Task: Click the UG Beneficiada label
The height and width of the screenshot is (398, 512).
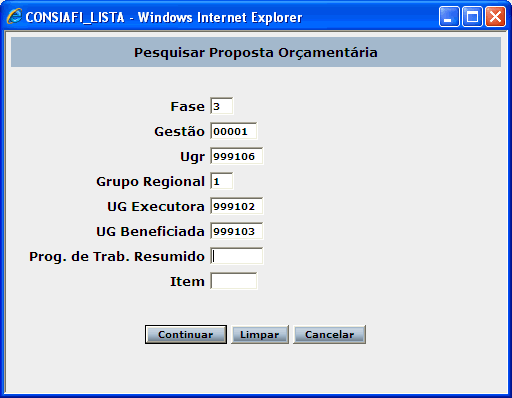Action: click(x=150, y=232)
